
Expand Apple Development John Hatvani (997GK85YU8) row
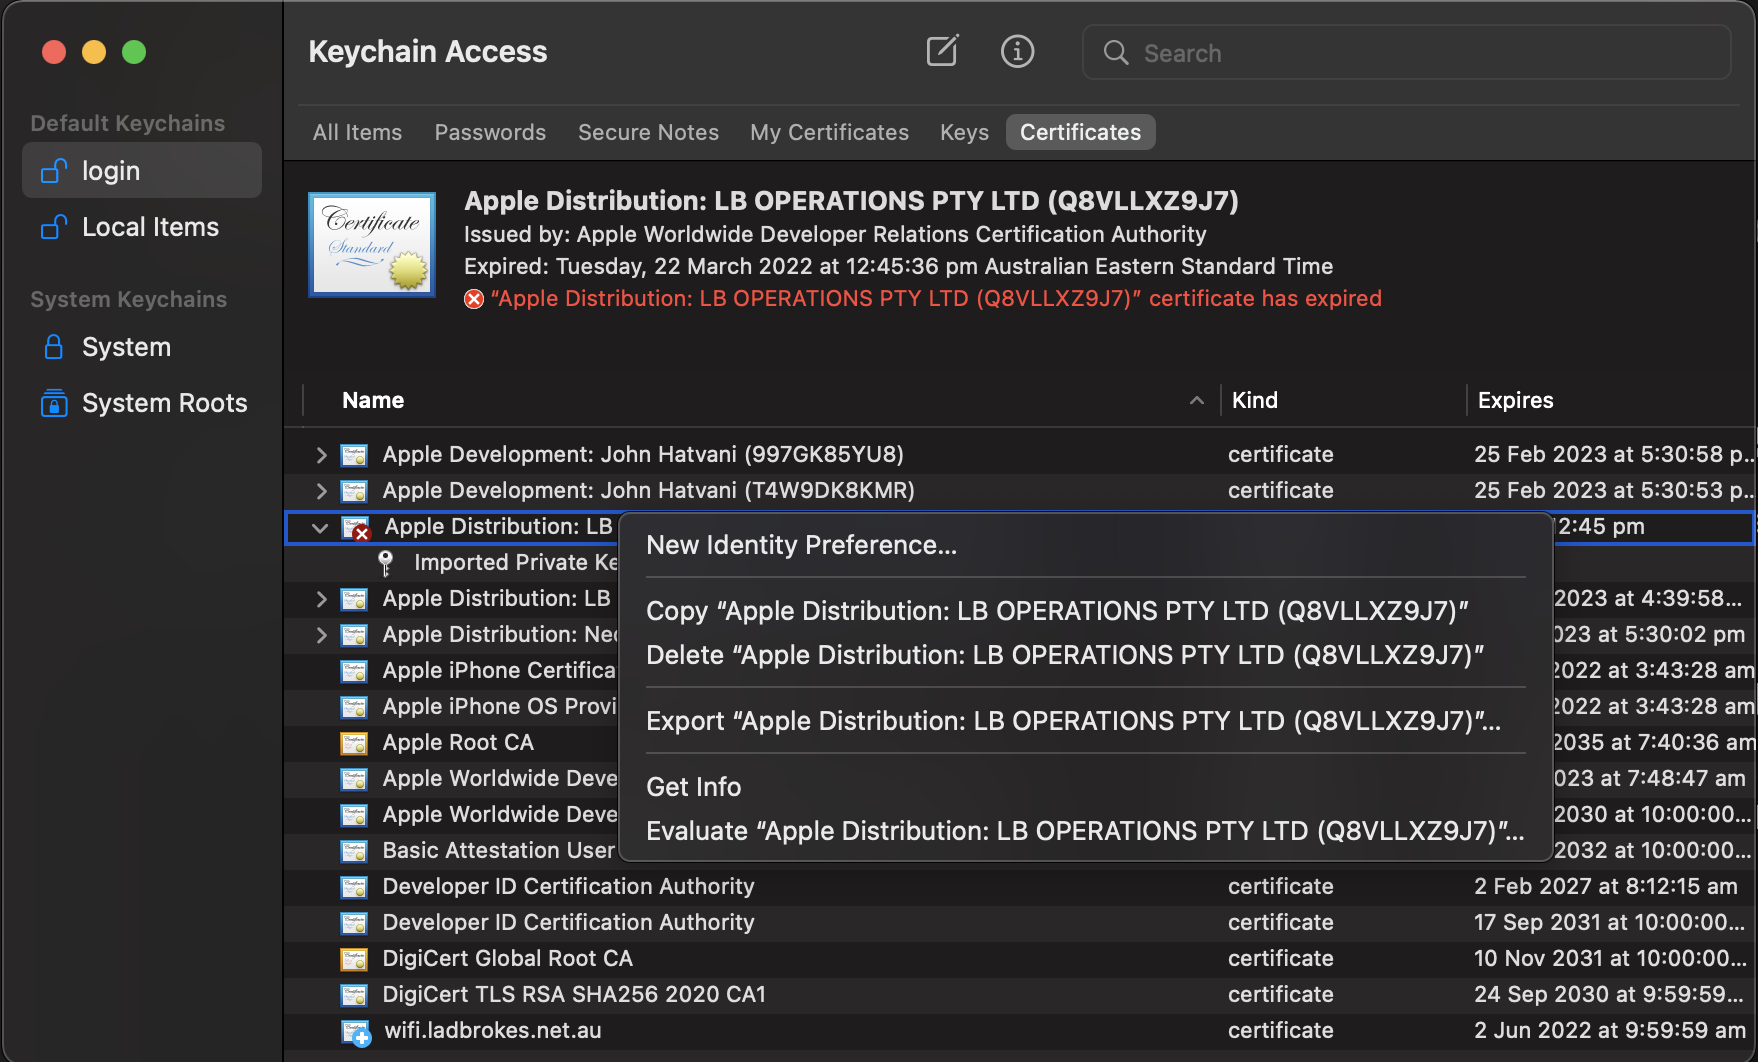pyautogui.click(x=321, y=455)
